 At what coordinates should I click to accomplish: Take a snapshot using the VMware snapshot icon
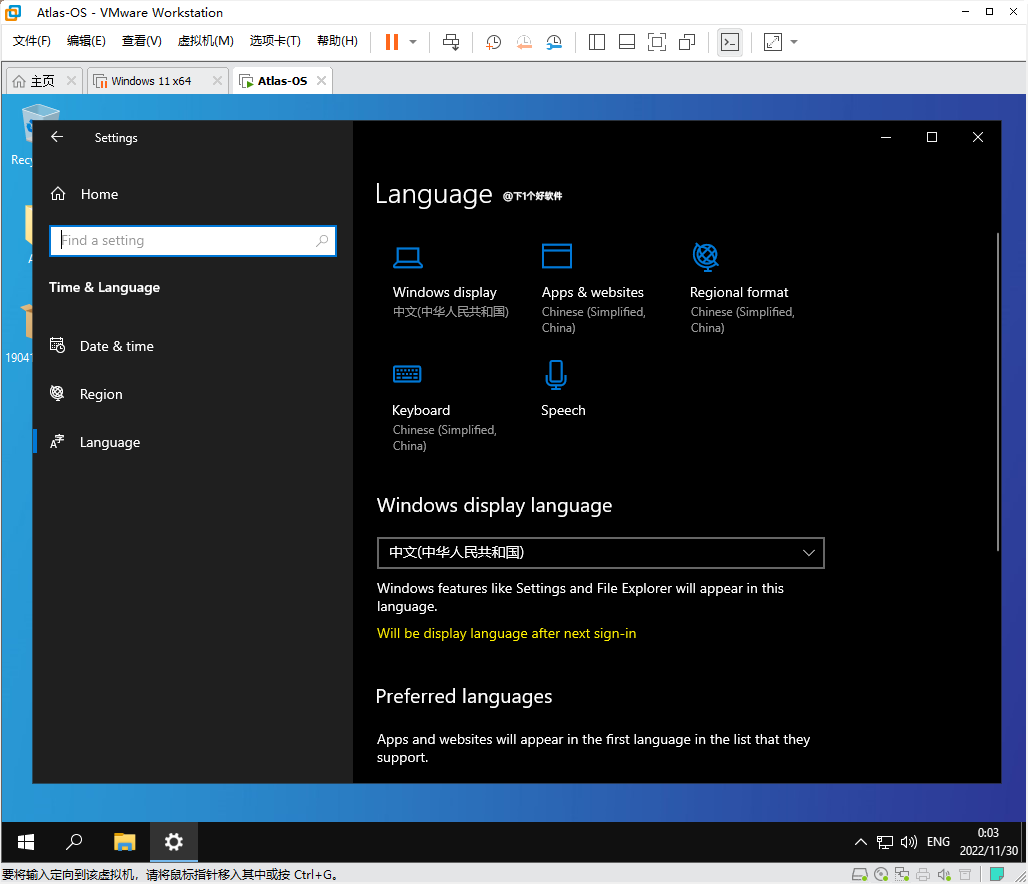[x=493, y=42]
